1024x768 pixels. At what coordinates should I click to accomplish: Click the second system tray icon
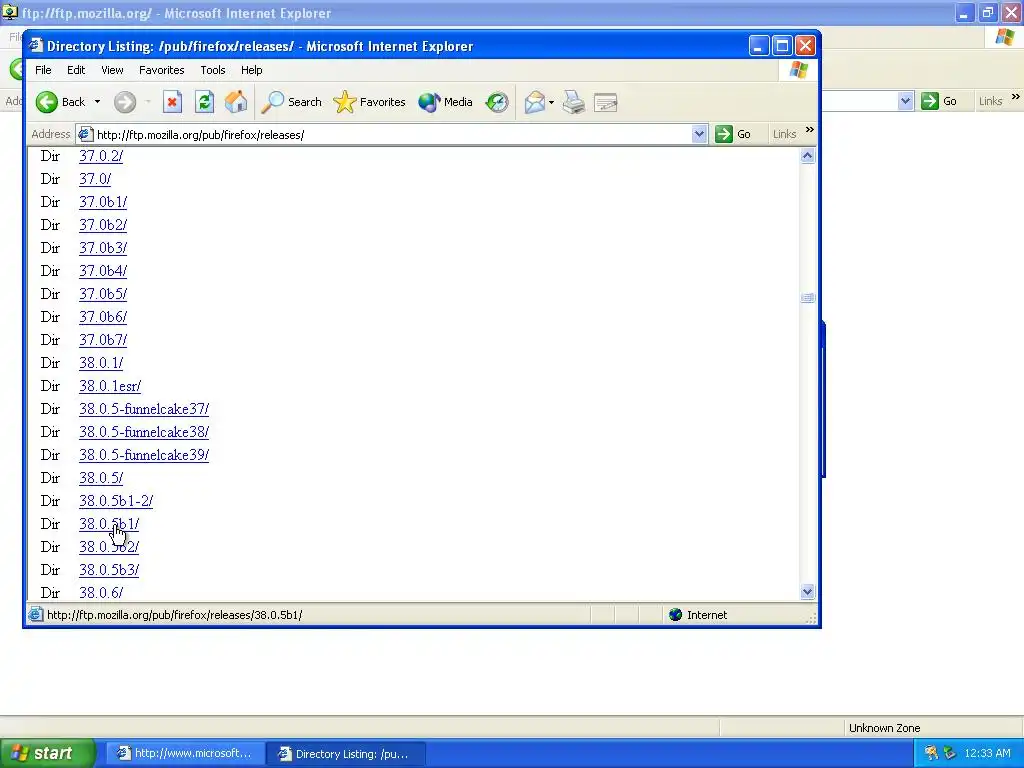[x=950, y=754]
